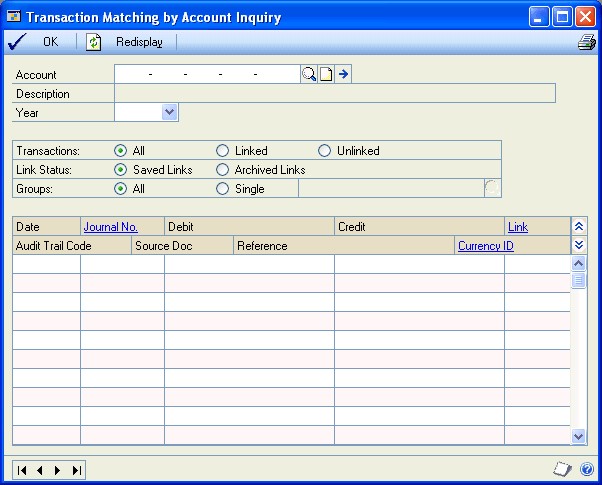Click the Audit Trail Code header
Screen dimensions: 602x485
click(72, 245)
